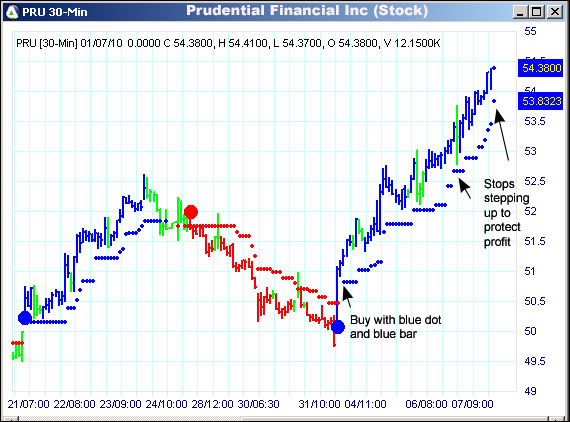Select the large blue buy dot near 21/07:00
The height and width of the screenshot is (422, 570).
pos(25,318)
